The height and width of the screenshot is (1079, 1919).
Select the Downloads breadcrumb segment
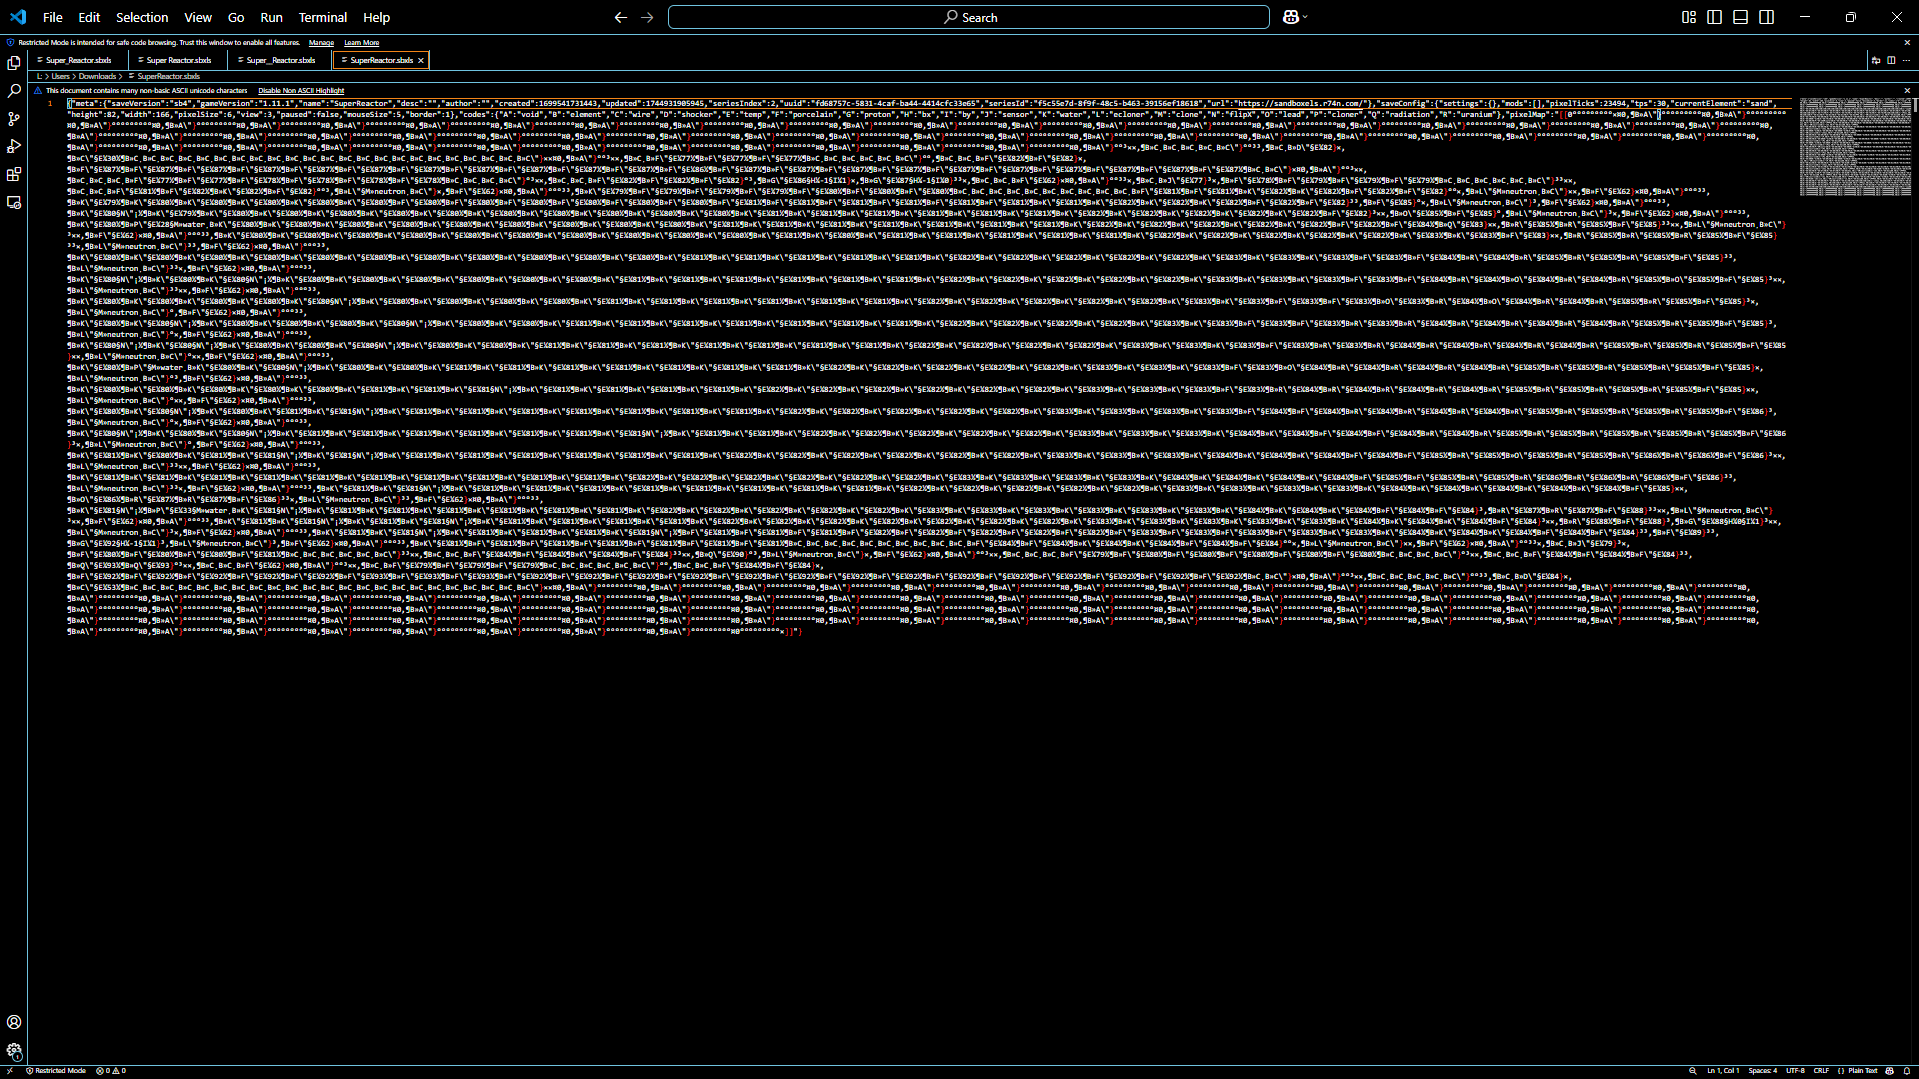click(x=98, y=77)
